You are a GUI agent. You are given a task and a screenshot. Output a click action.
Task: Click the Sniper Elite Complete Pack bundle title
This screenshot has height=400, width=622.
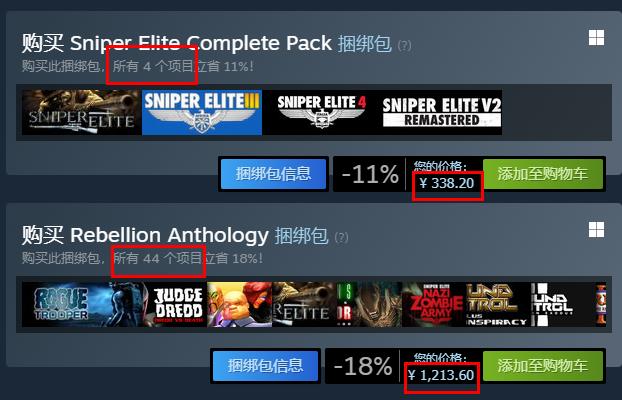tap(201, 43)
